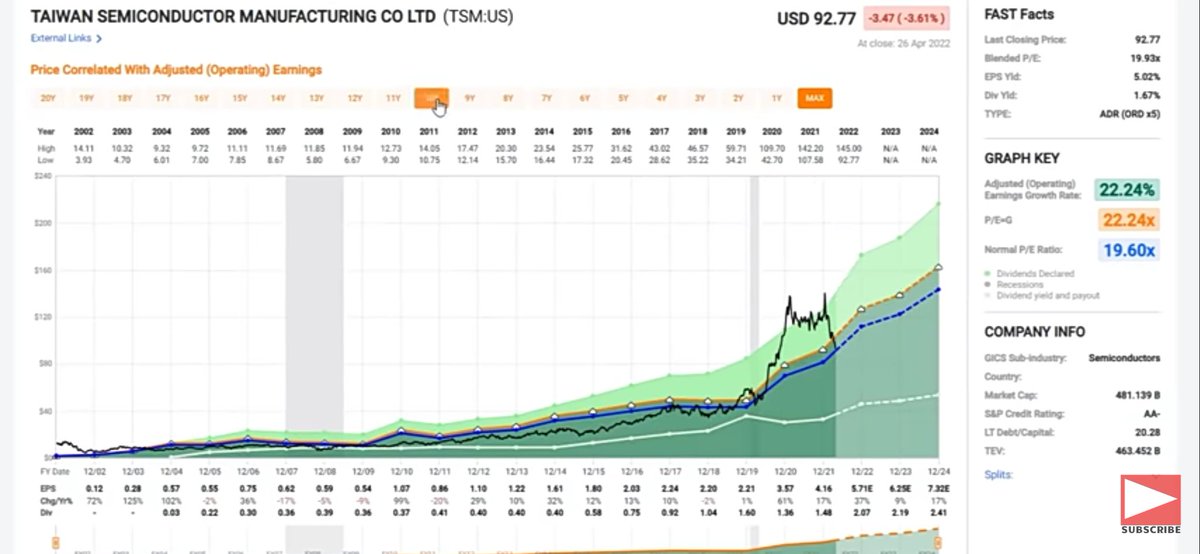Image resolution: width=1200 pixels, height=554 pixels.
Task: Open the Splits link in Company Info
Action: [999, 474]
